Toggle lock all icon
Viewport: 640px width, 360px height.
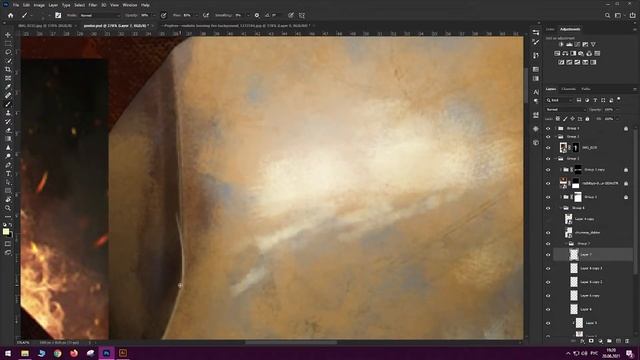(587, 119)
